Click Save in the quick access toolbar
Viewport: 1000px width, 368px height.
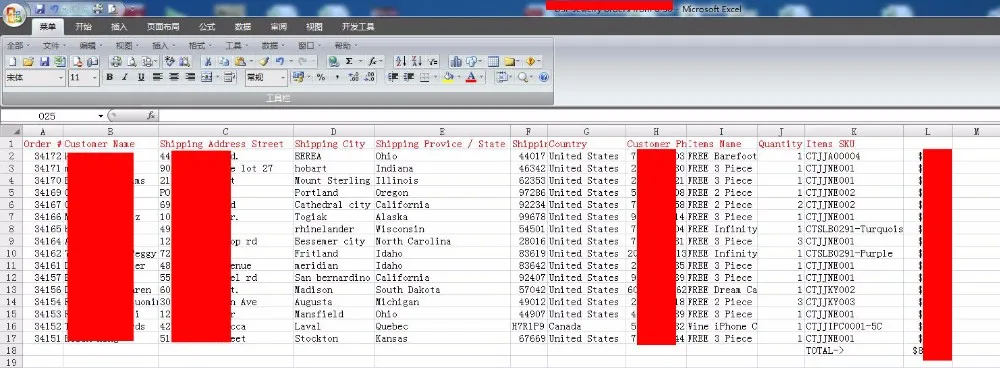tap(40, 9)
